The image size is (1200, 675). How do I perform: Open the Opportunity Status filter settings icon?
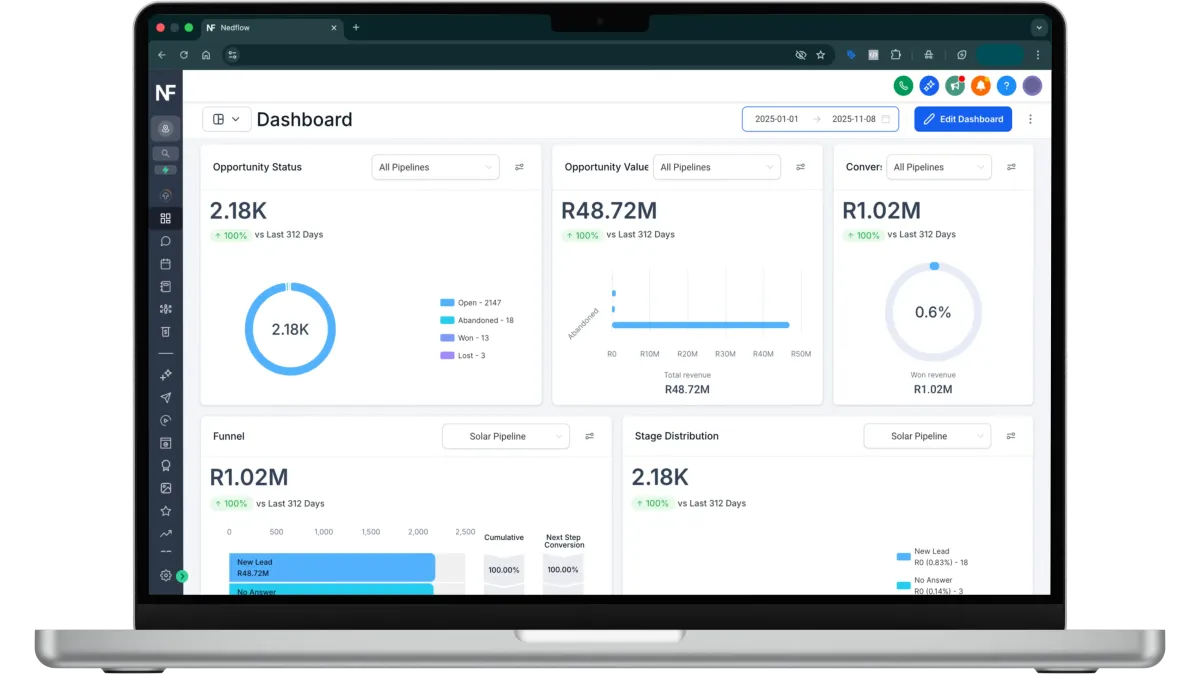tap(519, 167)
